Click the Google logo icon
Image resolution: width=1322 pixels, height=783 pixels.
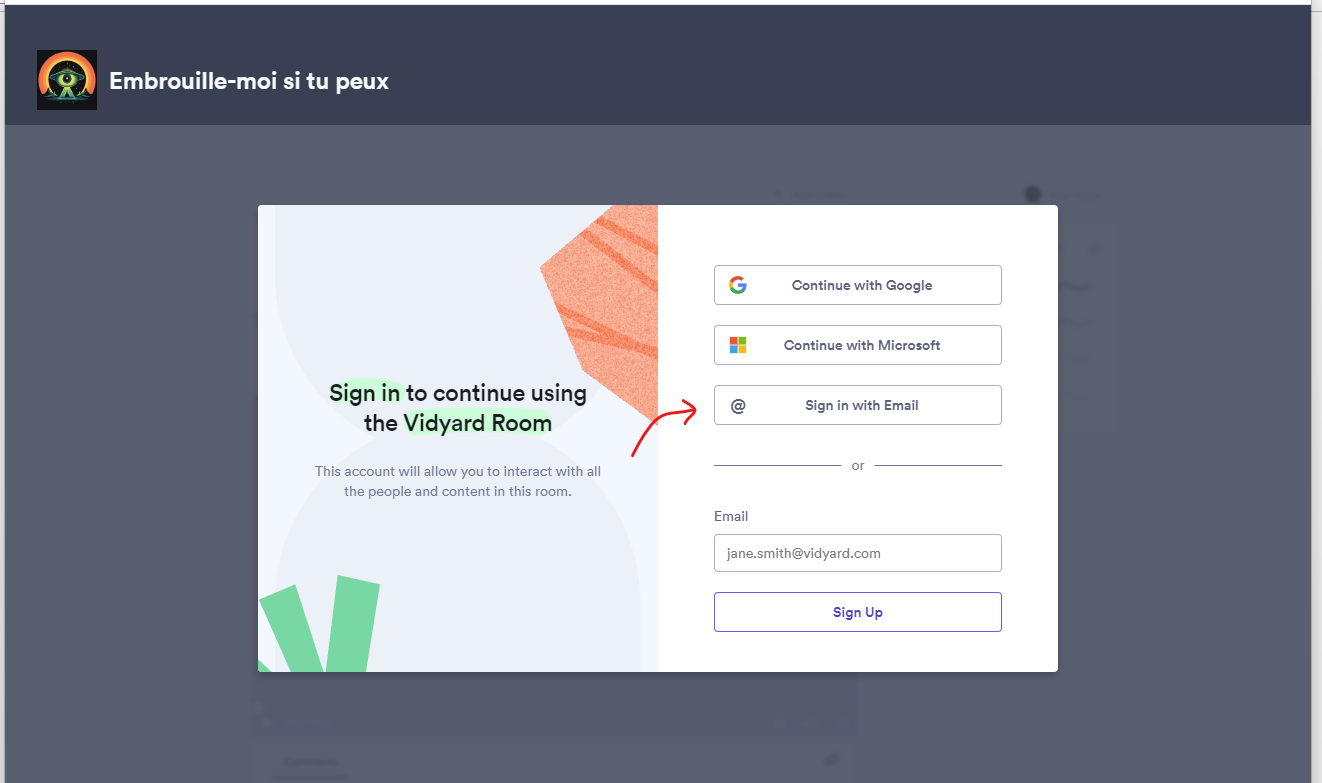[x=738, y=285]
